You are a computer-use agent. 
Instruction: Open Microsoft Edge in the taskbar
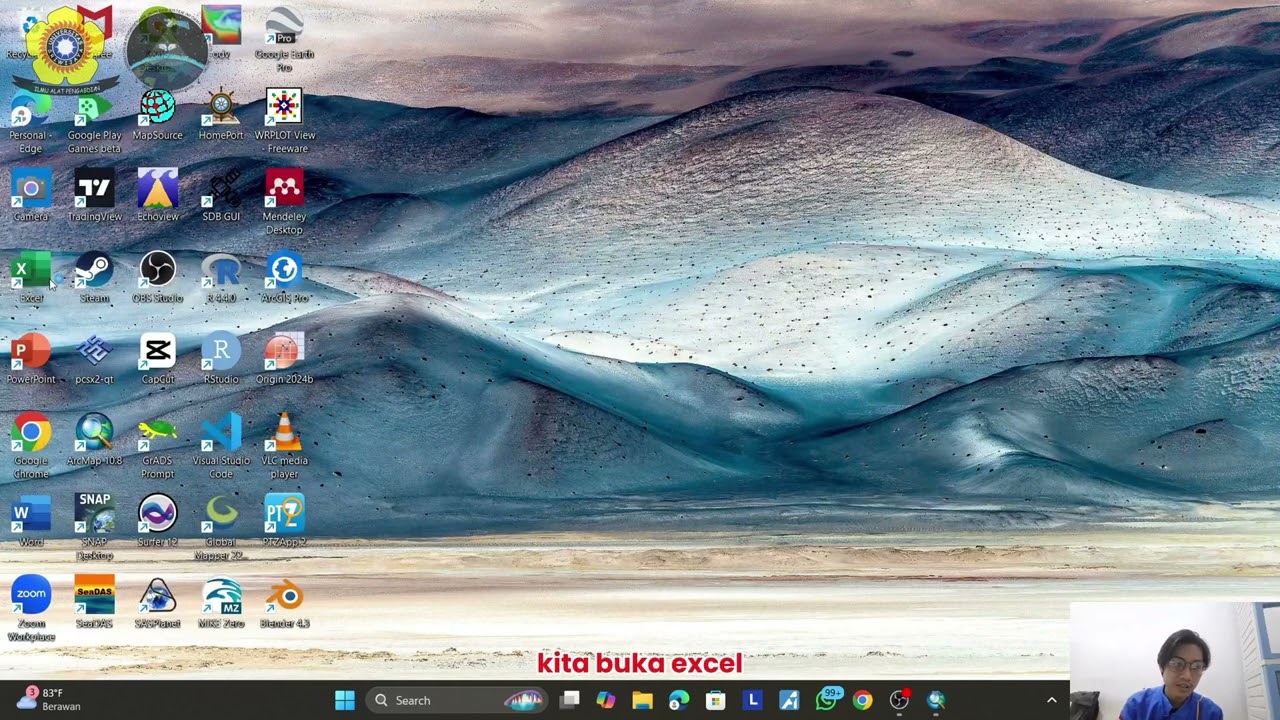point(679,700)
